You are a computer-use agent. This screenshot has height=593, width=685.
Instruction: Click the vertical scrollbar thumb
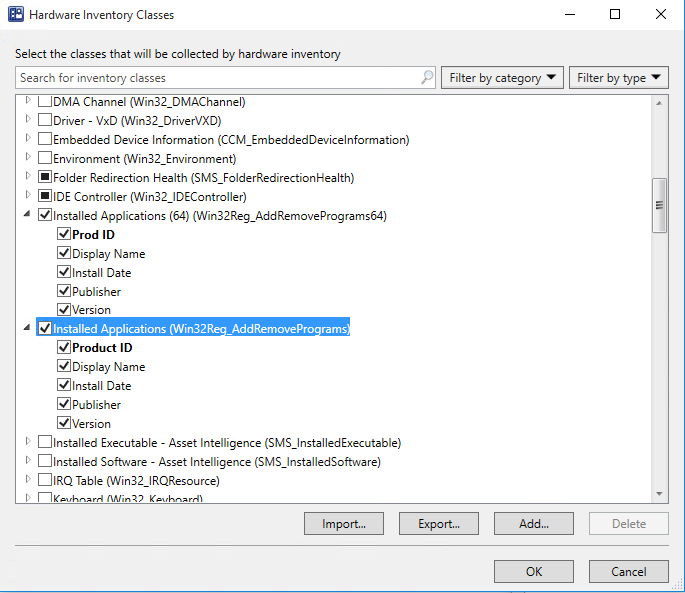[x=659, y=205]
